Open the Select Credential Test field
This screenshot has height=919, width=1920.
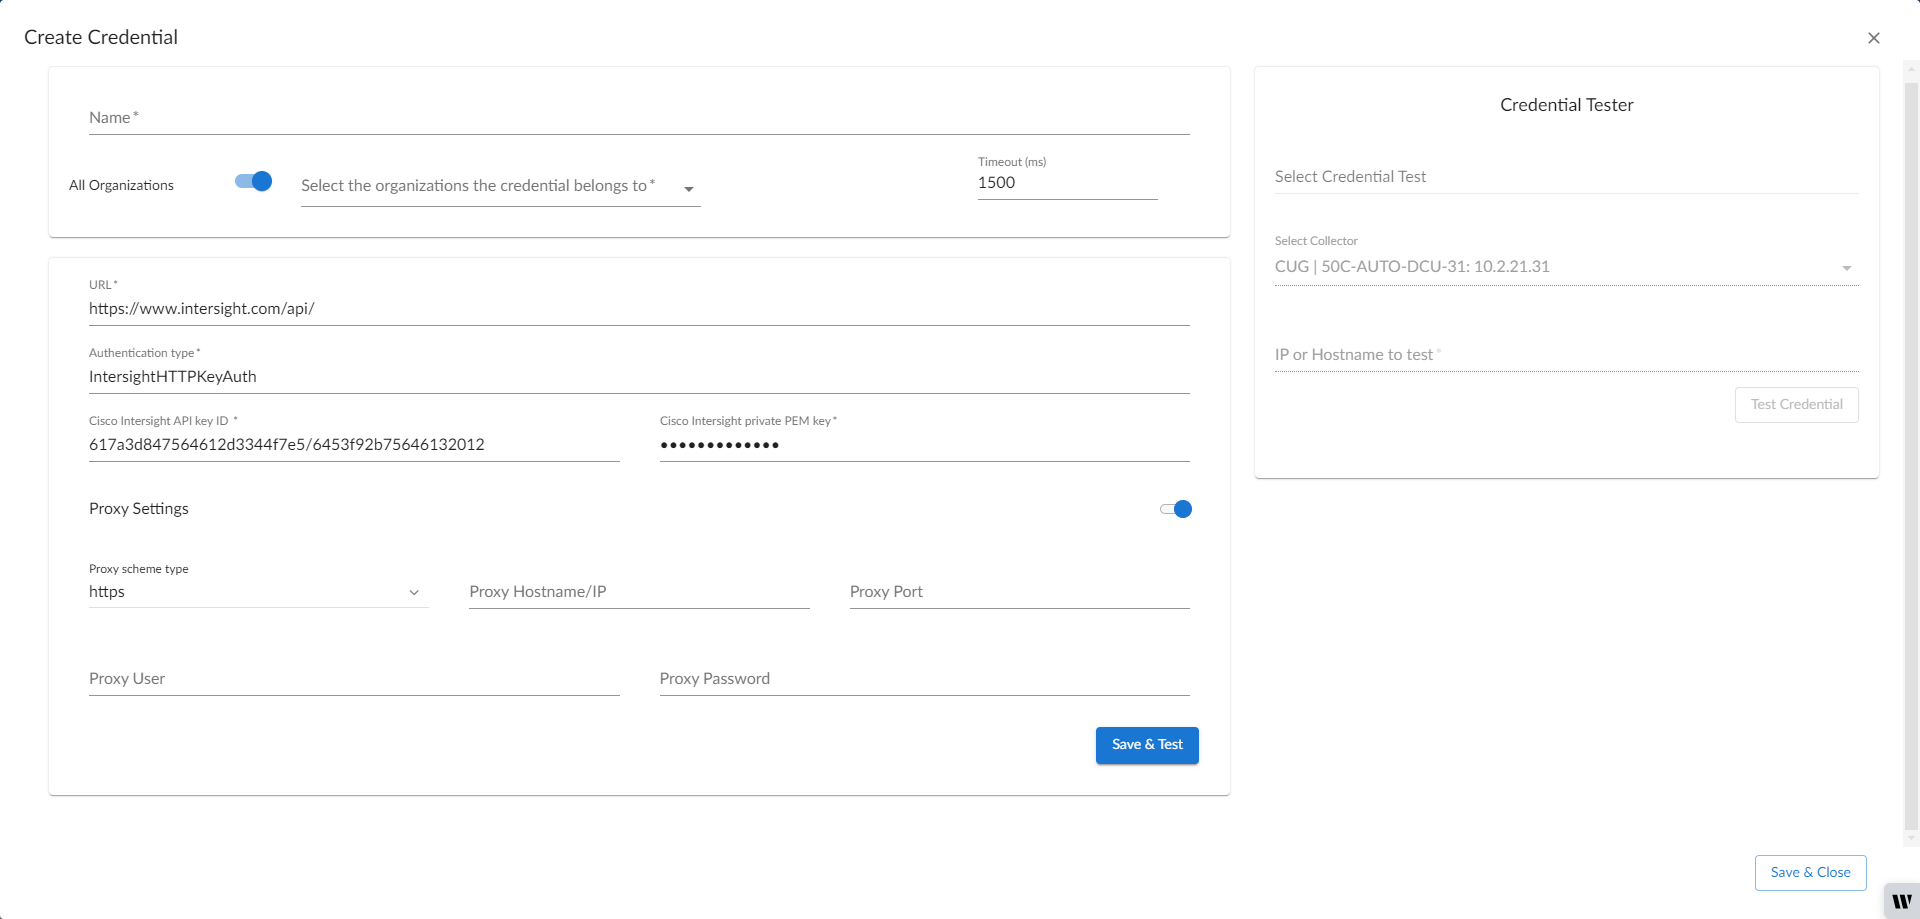[x=1566, y=177]
